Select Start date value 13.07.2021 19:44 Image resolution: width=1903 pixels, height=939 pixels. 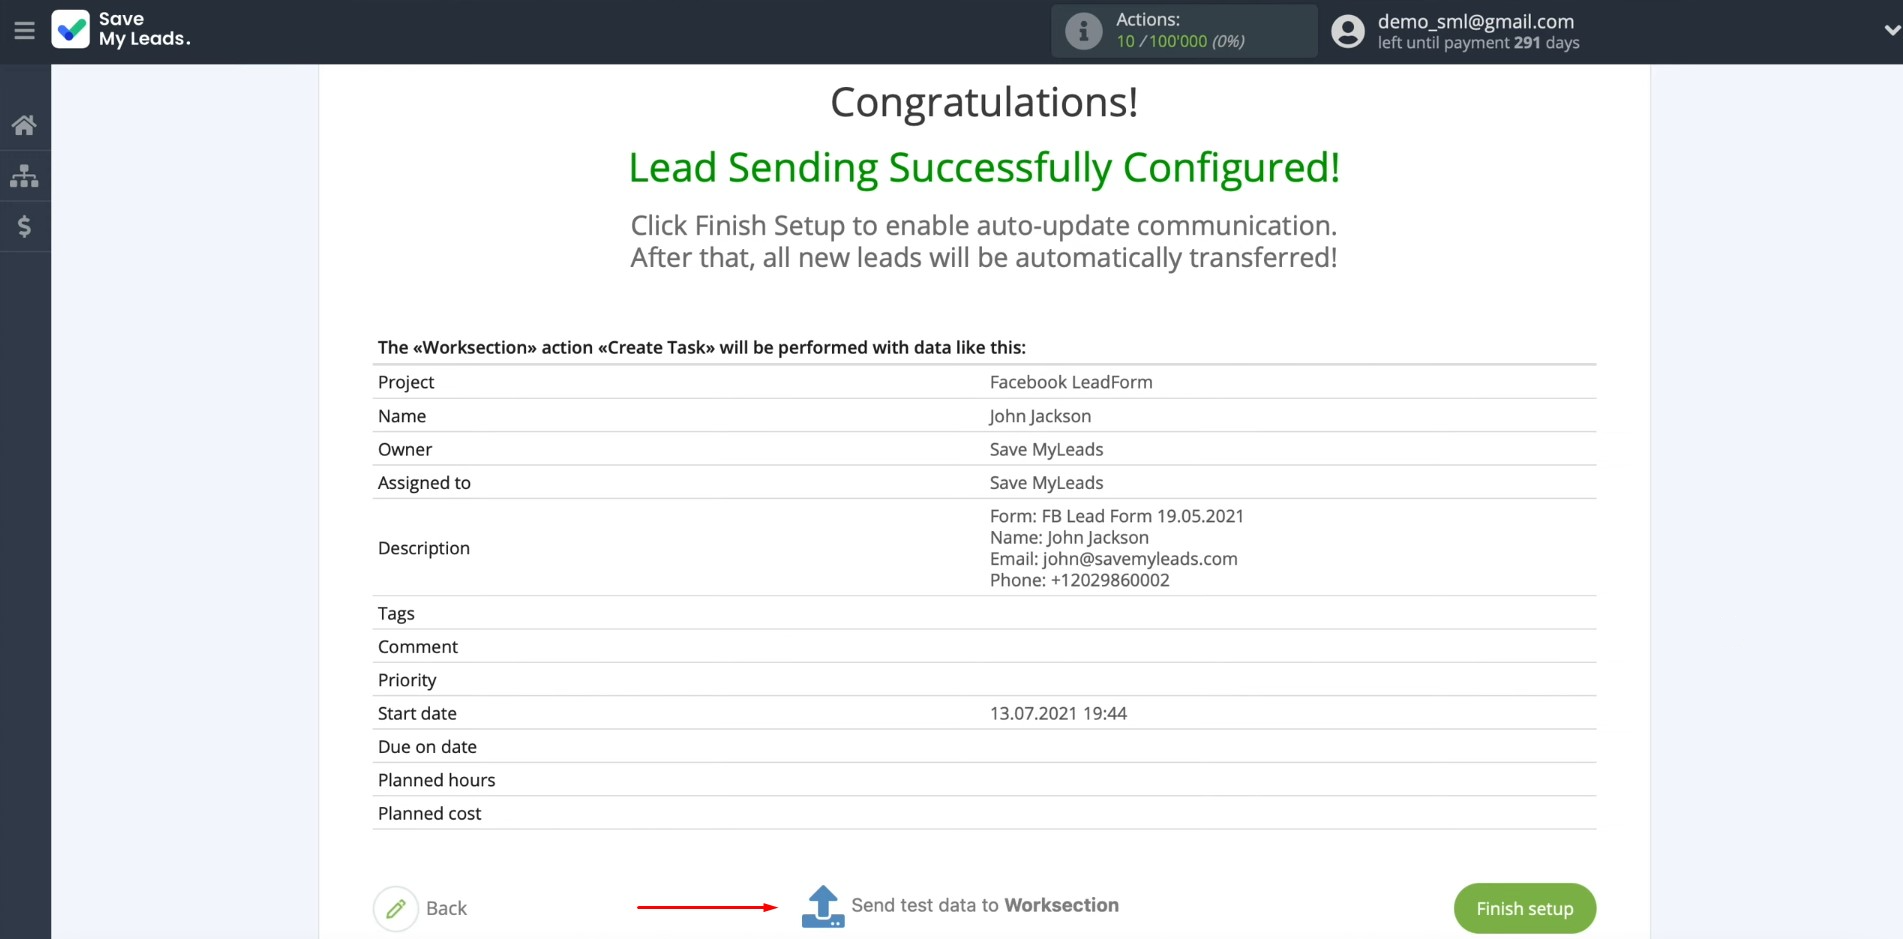click(1058, 713)
